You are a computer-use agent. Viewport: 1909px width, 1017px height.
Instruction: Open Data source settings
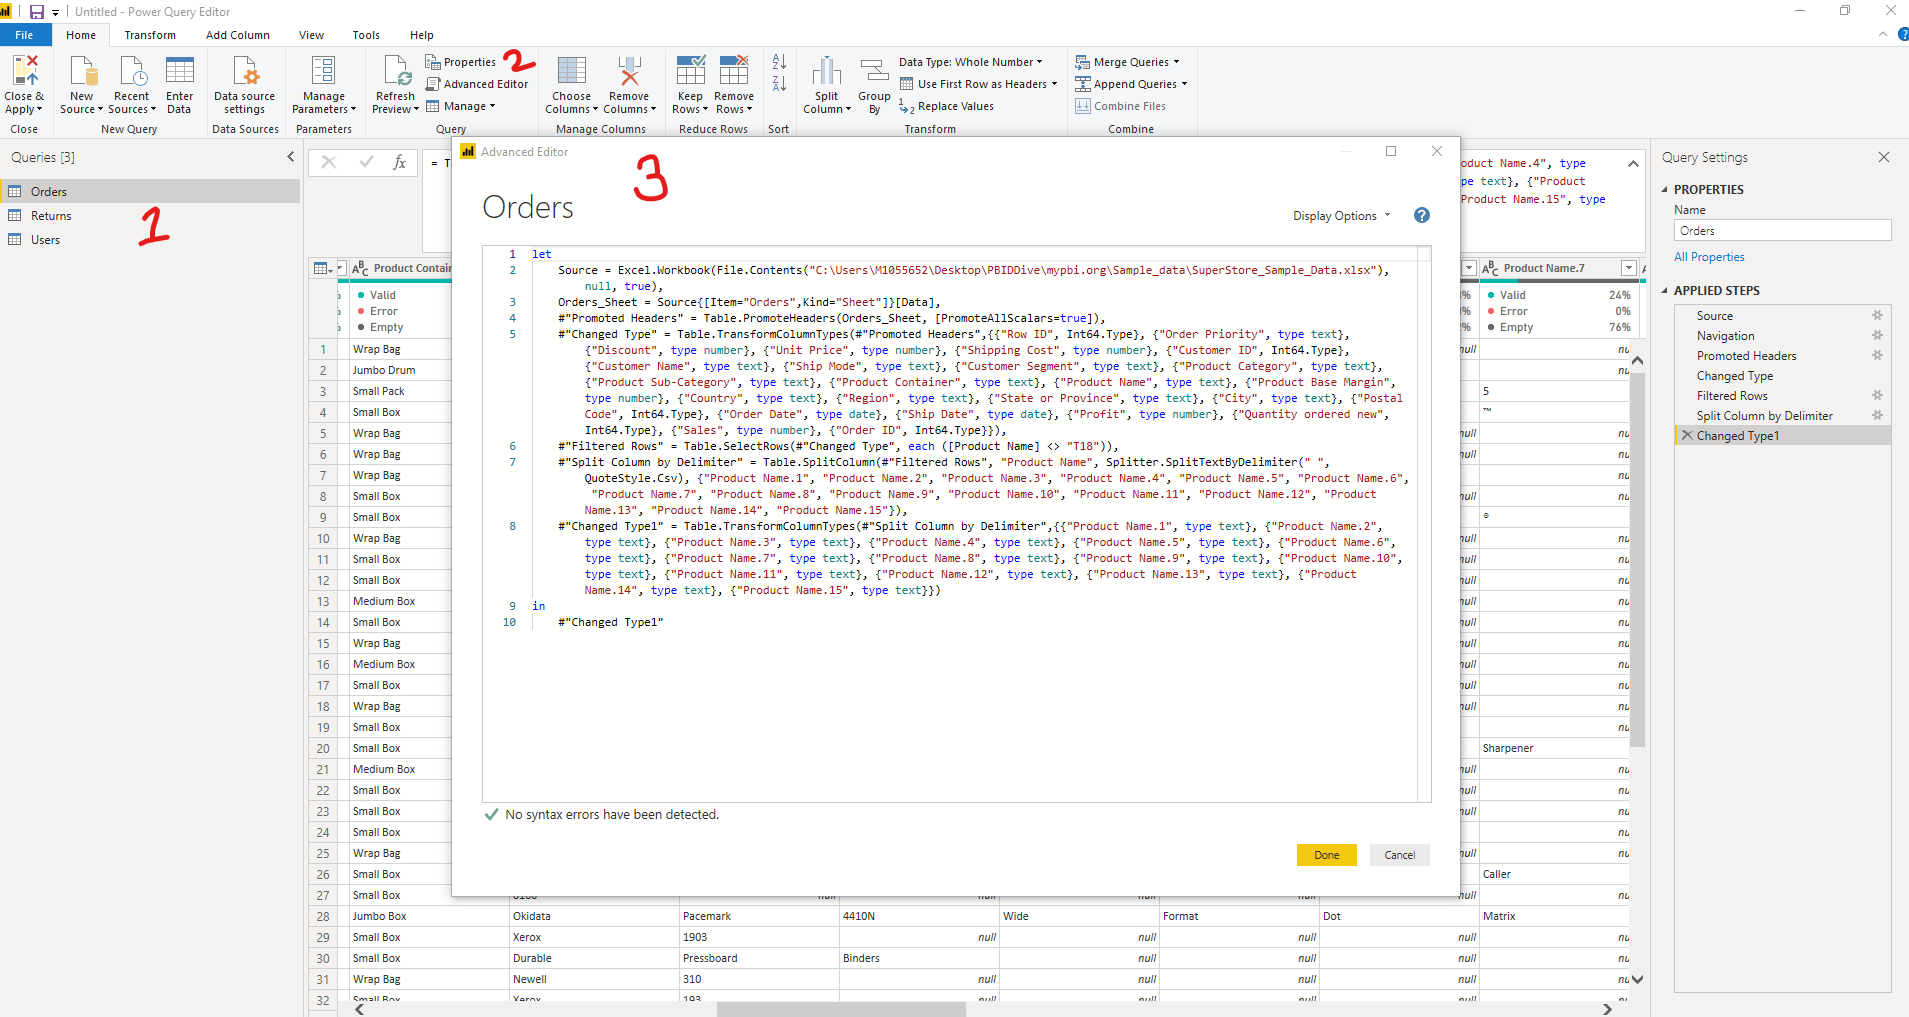[245, 85]
